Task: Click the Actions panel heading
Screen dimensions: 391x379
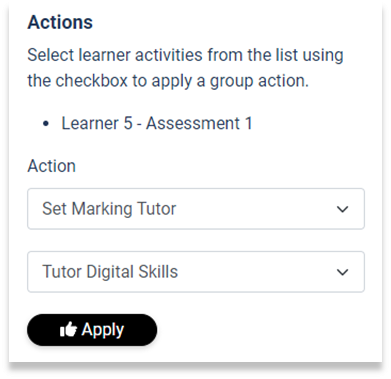Action: click(60, 22)
